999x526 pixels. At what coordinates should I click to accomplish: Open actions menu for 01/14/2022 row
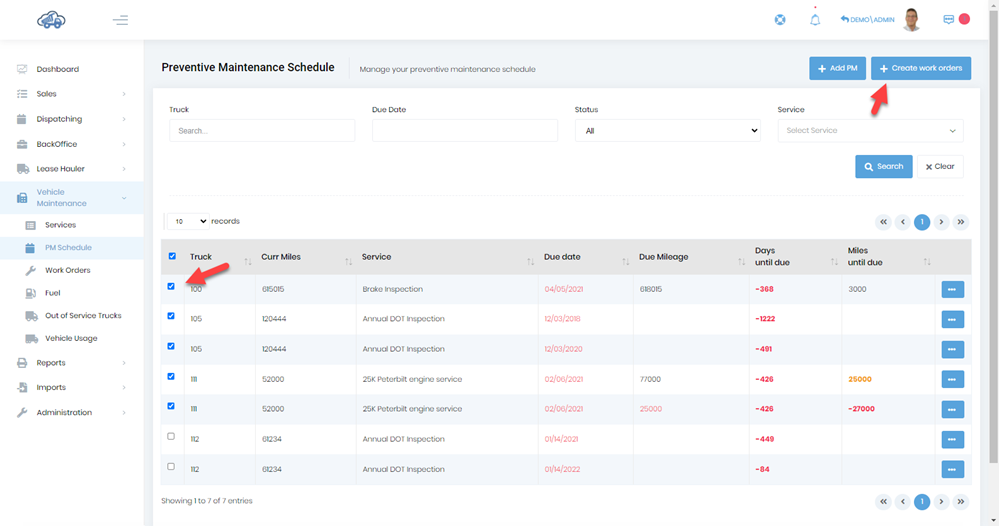pyautogui.click(x=952, y=469)
